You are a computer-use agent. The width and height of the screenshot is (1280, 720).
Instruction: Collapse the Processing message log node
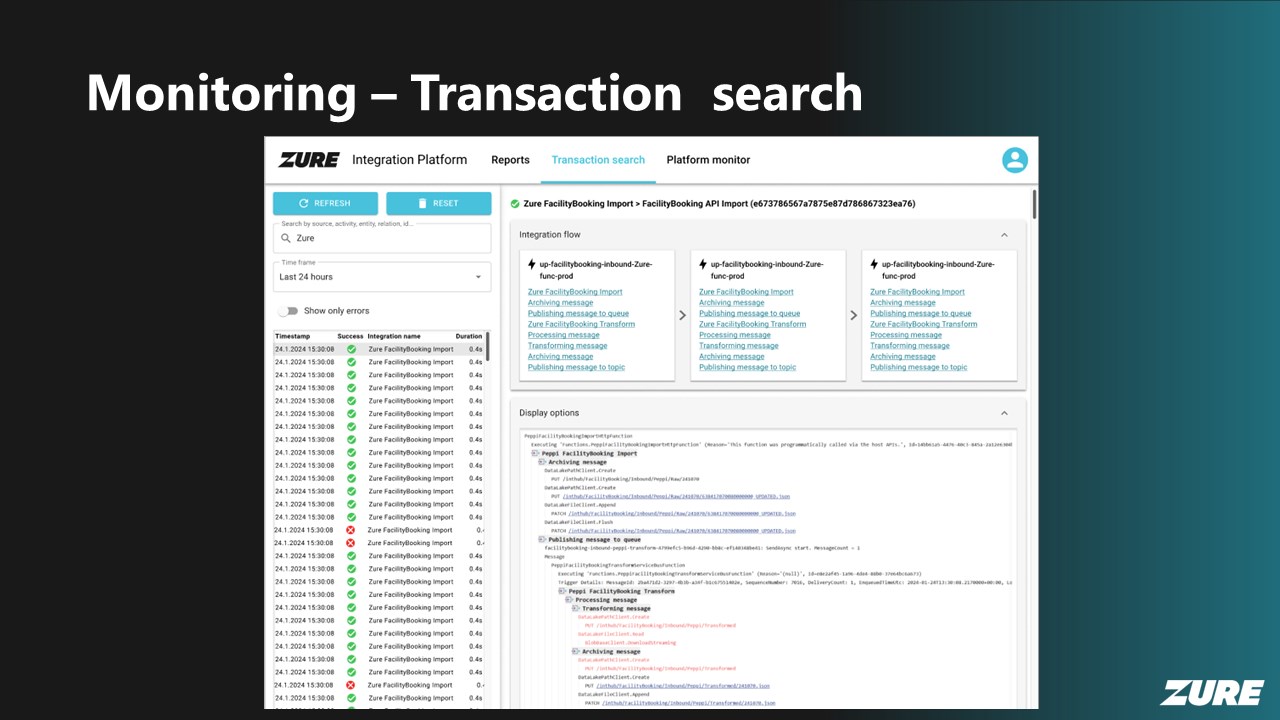tap(569, 600)
